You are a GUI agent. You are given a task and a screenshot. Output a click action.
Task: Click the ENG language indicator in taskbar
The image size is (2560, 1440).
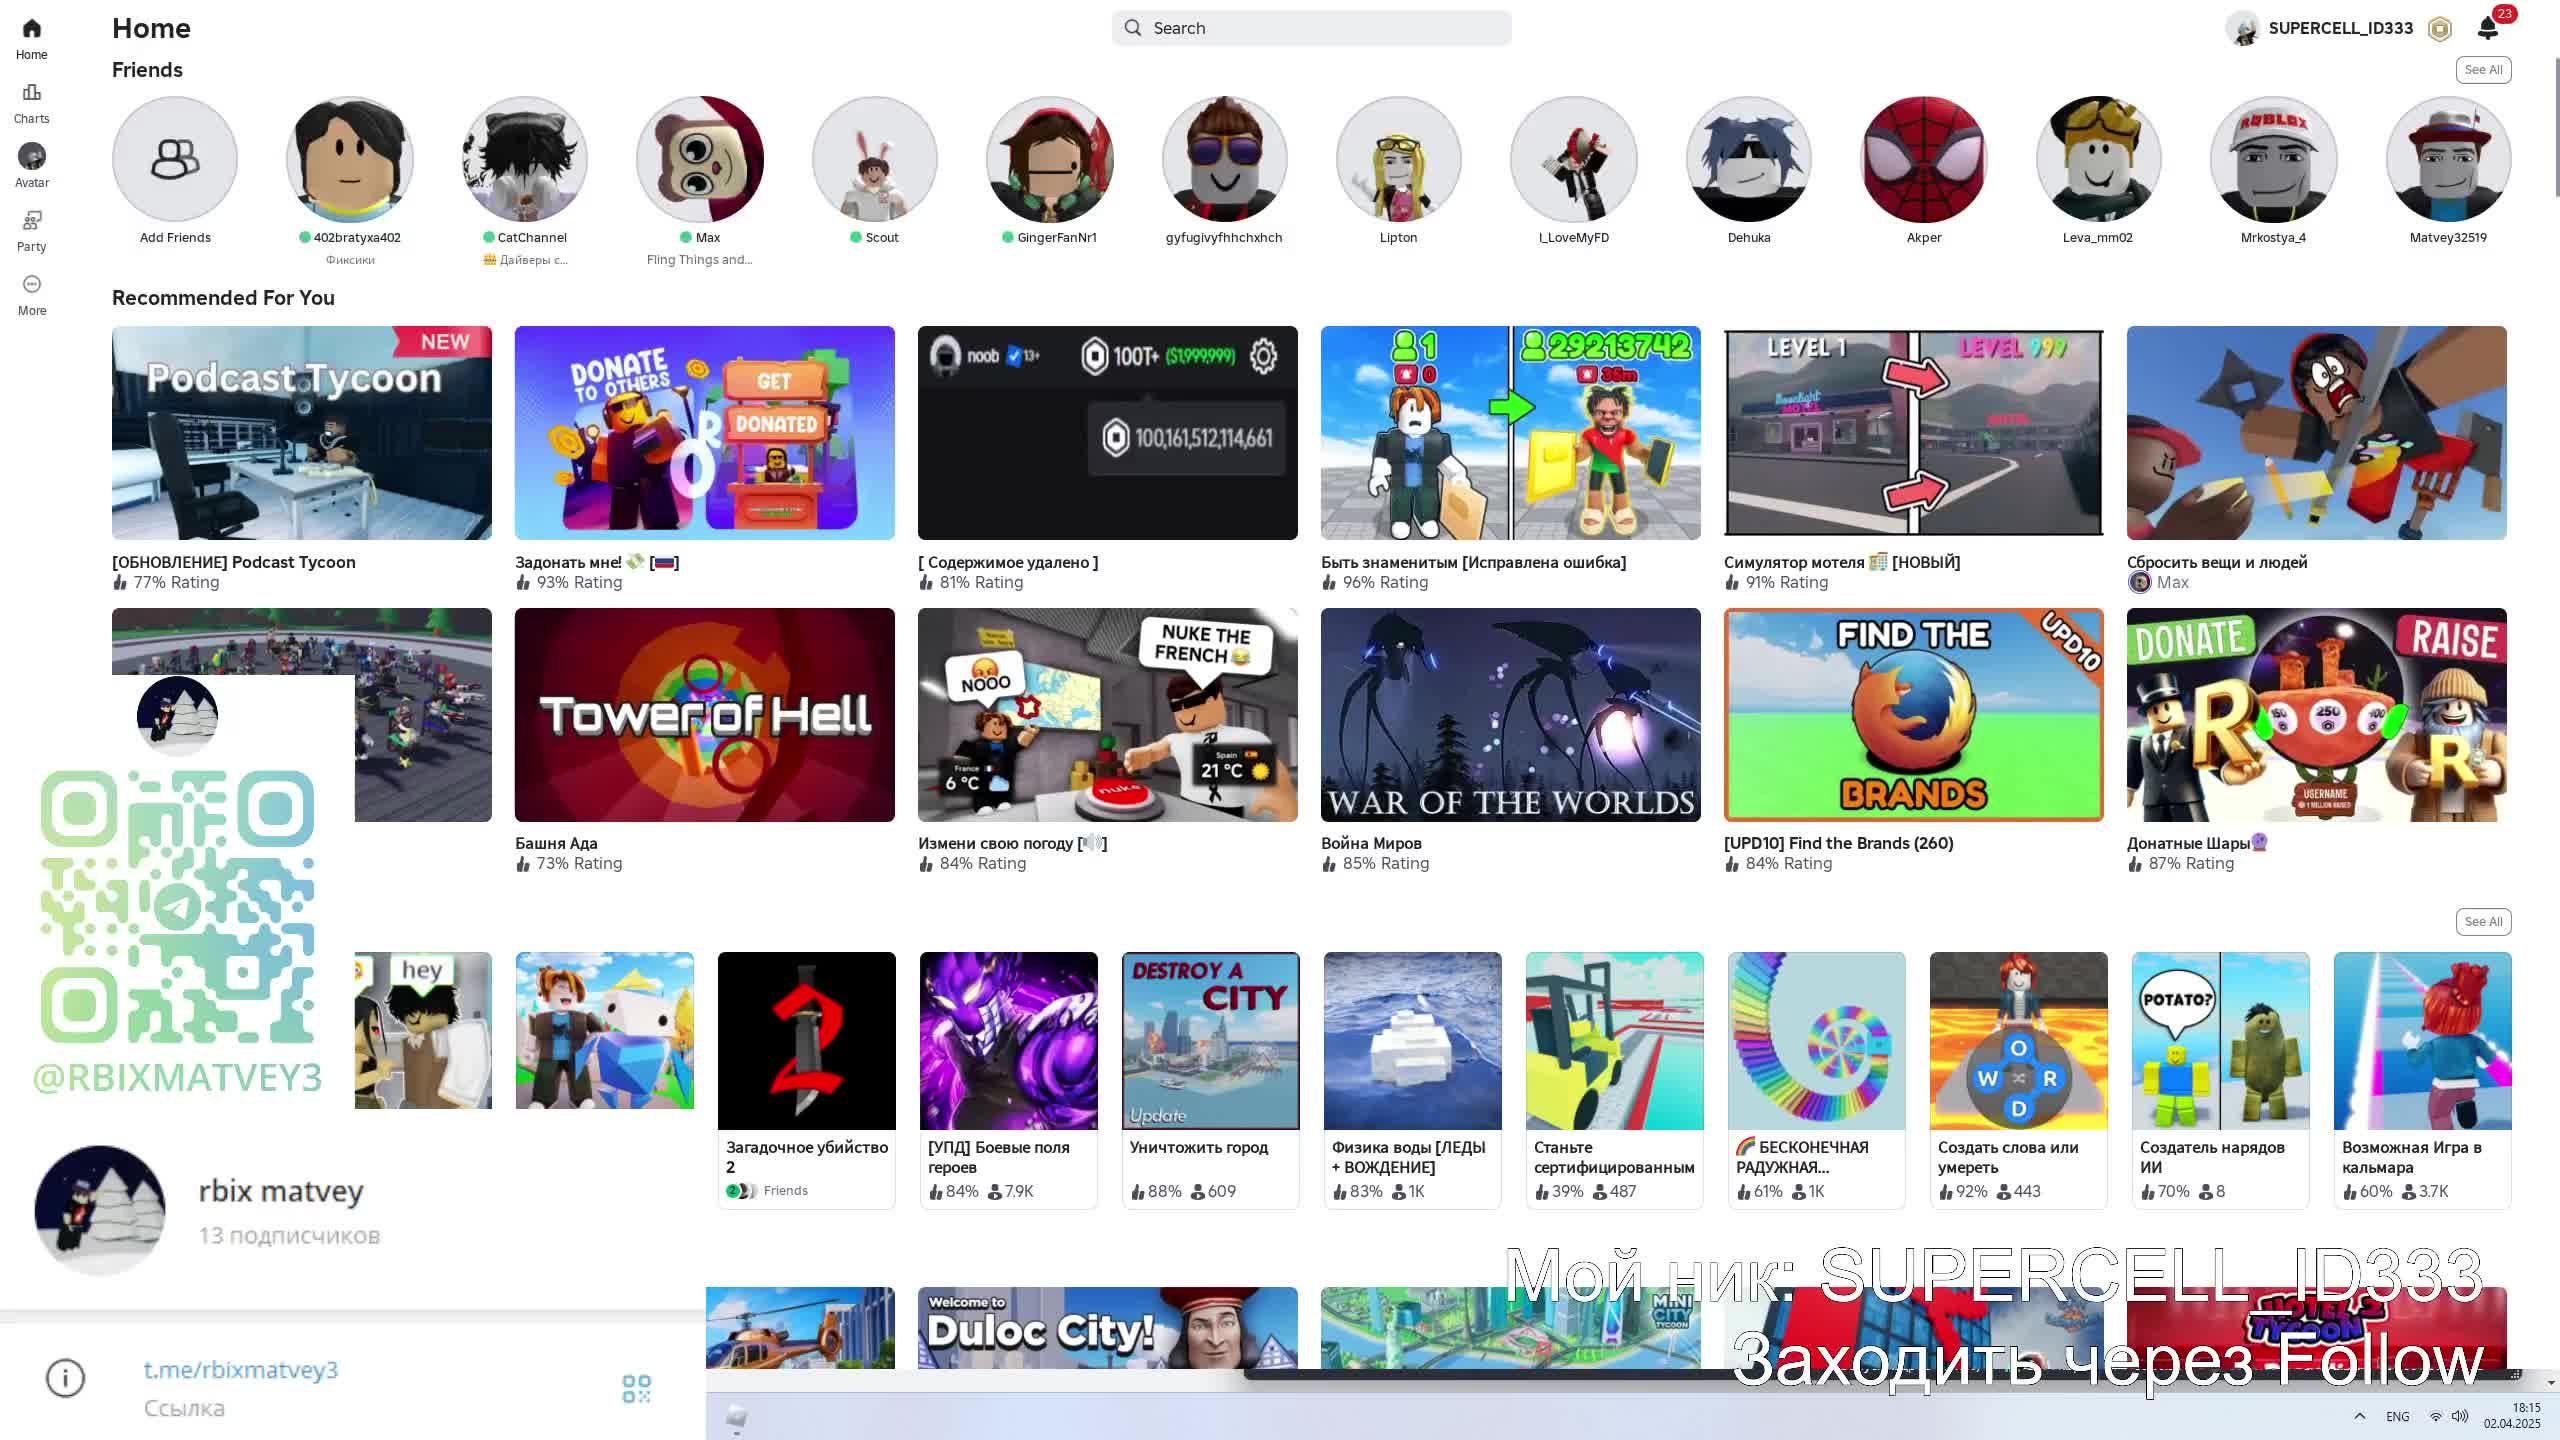tap(2397, 1417)
